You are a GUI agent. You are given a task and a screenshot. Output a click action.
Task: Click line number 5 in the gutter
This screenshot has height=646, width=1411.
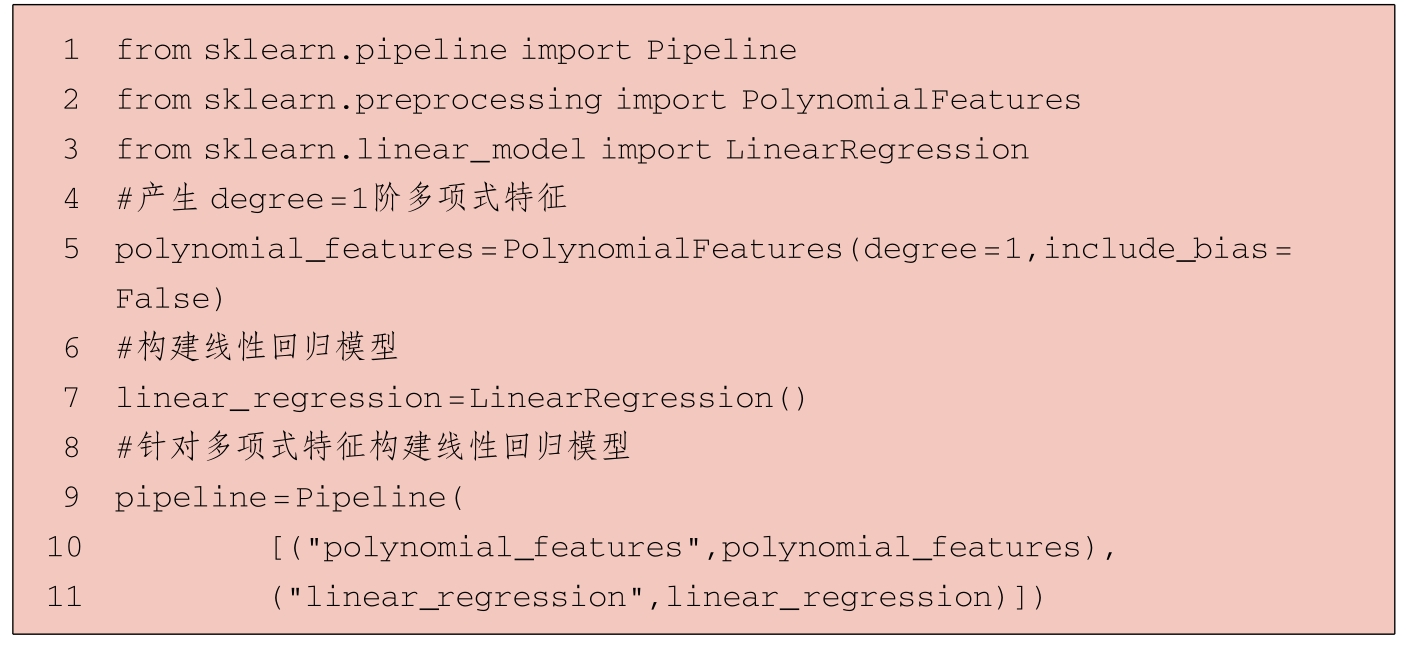pyautogui.click(x=70, y=249)
